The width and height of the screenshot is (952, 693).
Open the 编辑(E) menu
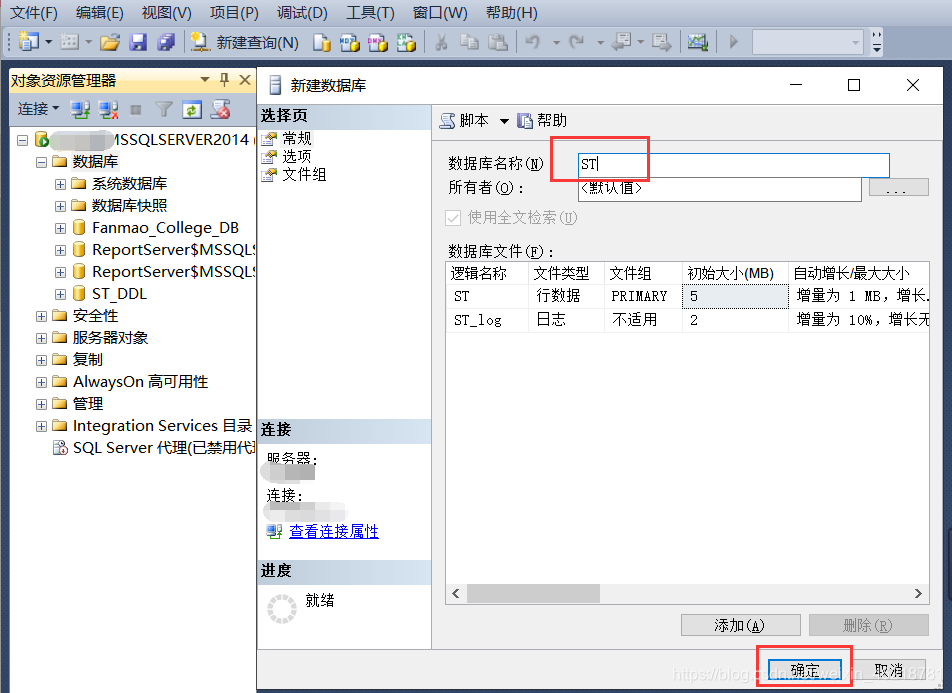point(100,13)
